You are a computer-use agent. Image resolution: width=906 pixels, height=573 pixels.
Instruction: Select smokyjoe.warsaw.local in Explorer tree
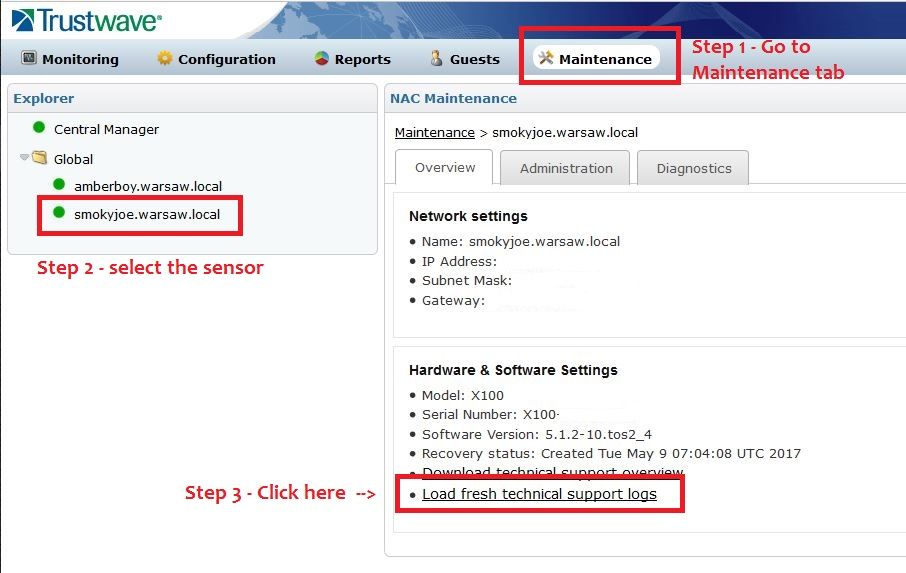tap(147, 213)
